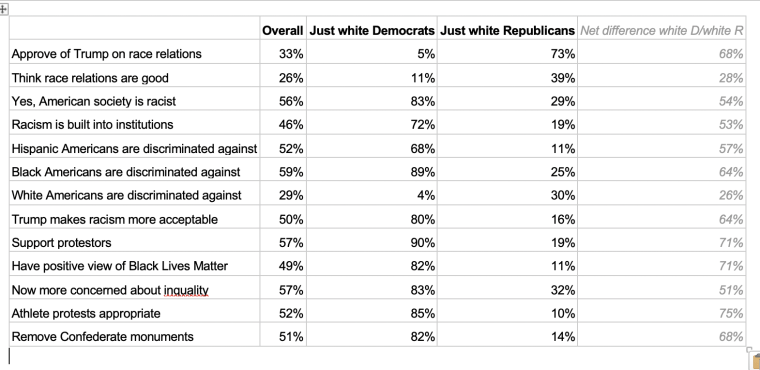Click the 75% net difference for athlete protests
This screenshot has height=370, width=760.
point(662,313)
